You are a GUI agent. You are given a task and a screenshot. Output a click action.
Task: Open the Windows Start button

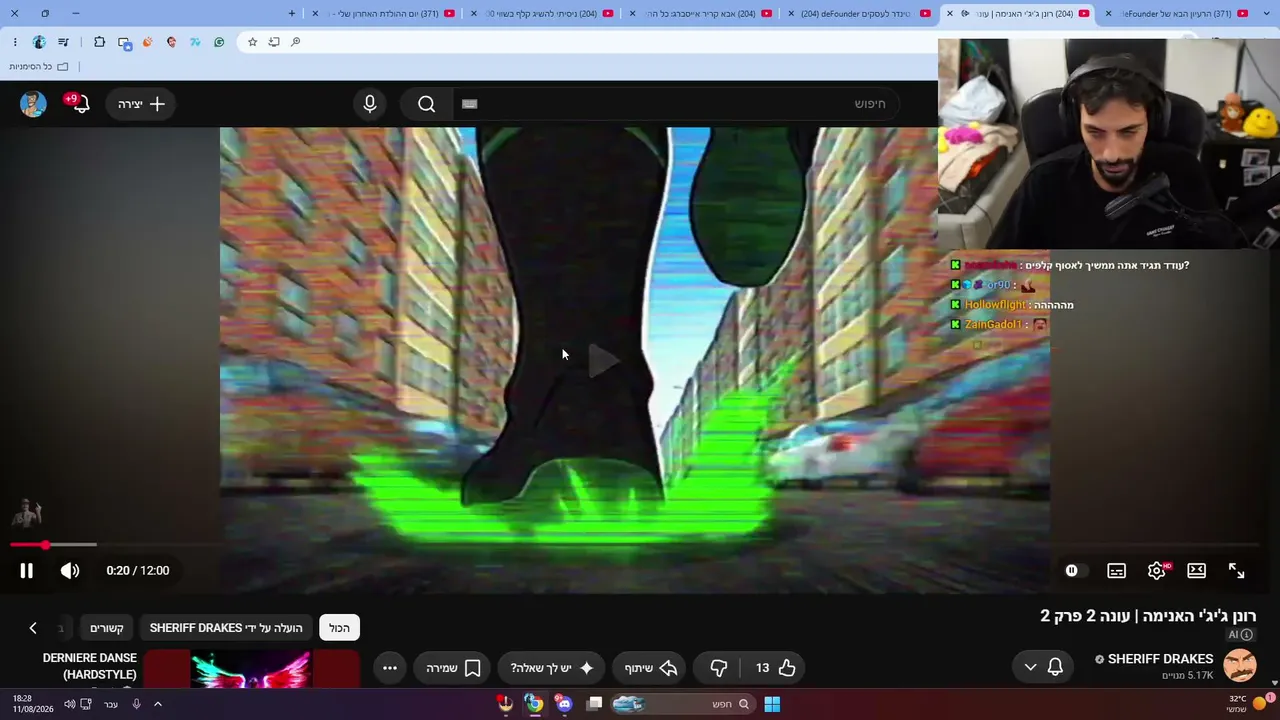click(772, 704)
